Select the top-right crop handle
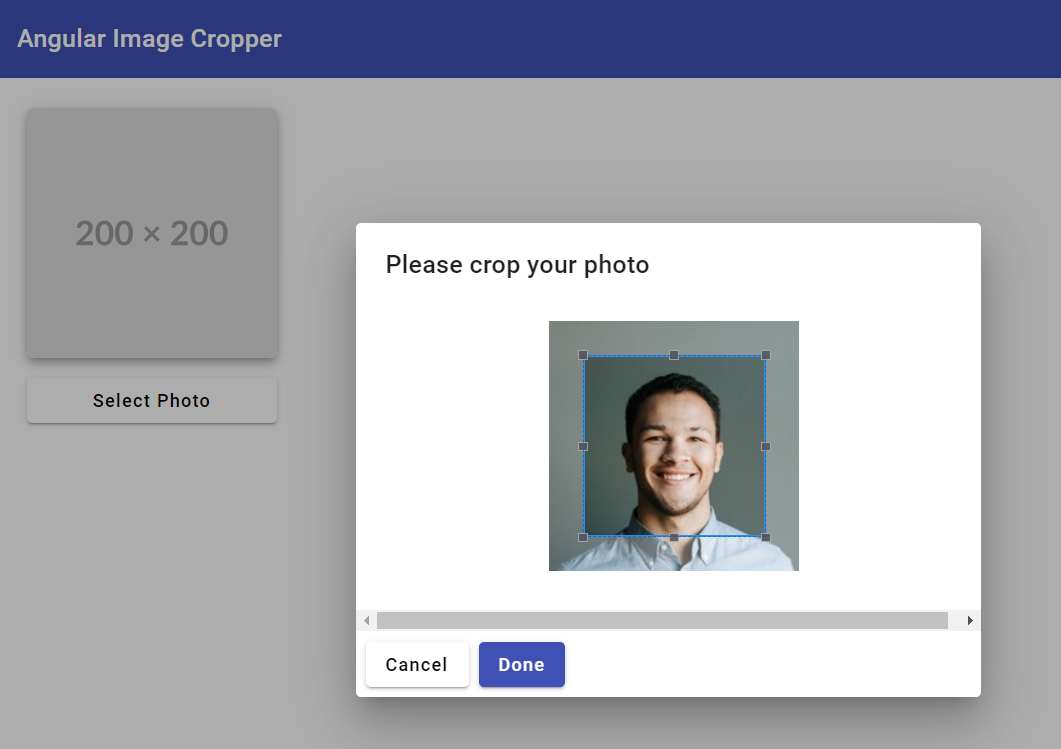The image size is (1061, 749). point(765,354)
